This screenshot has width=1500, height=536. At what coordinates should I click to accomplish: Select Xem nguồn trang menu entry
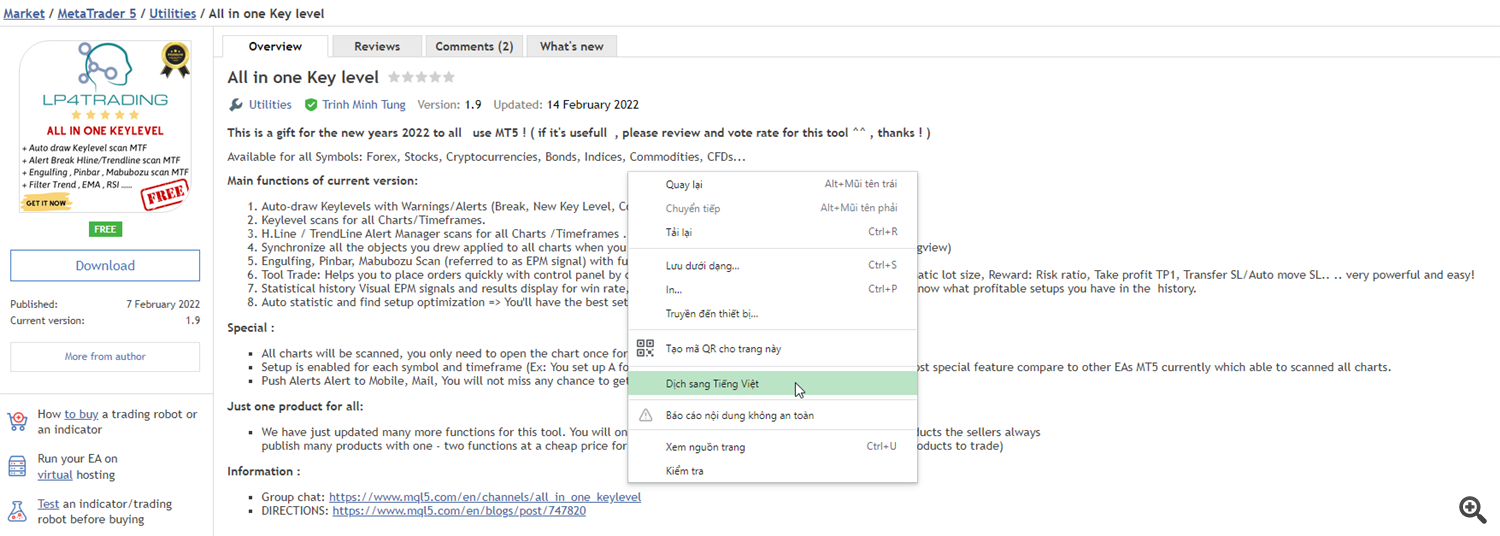coord(772,447)
